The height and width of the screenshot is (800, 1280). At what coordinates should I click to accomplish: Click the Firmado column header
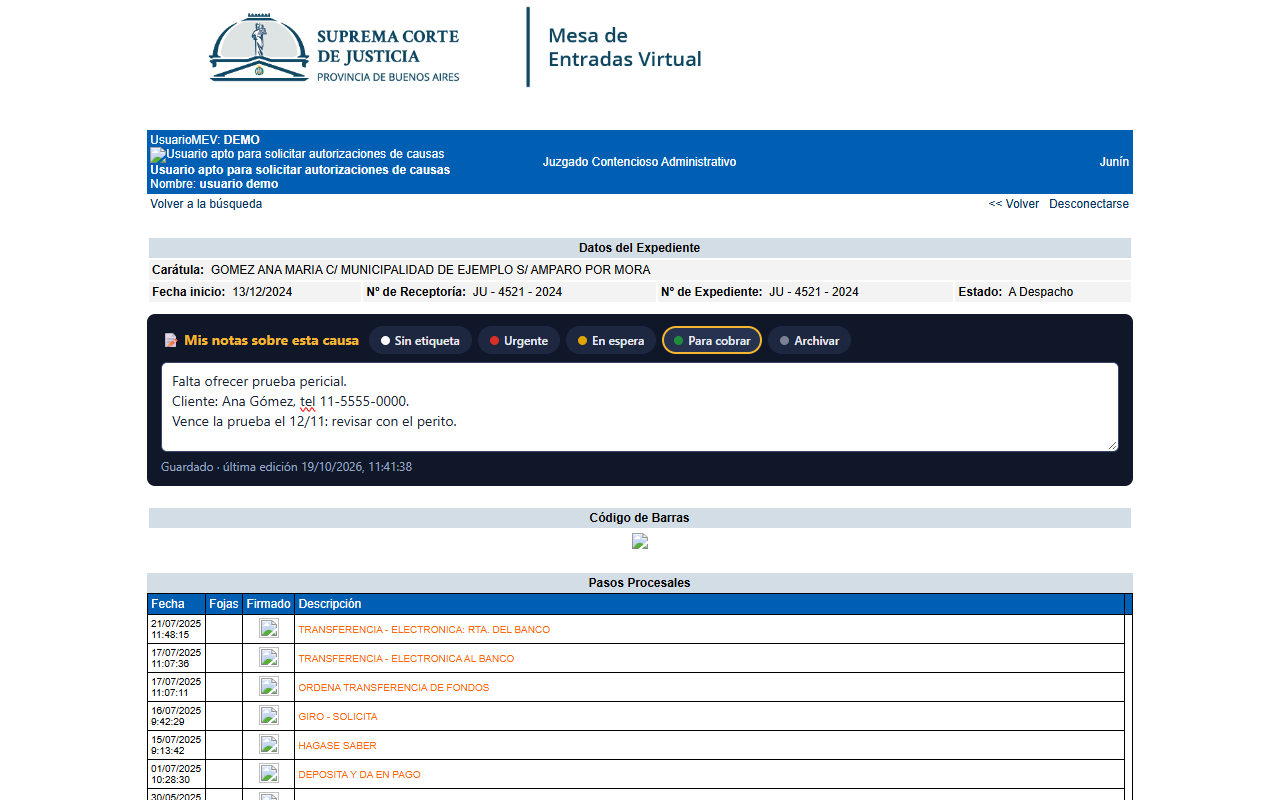(x=269, y=604)
